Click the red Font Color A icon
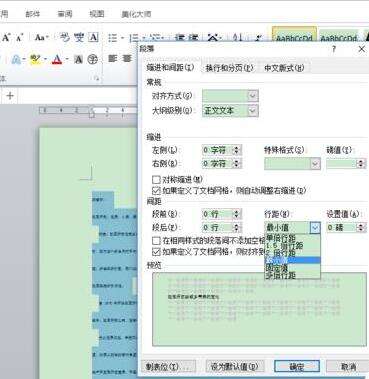 pyautogui.click(x=57, y=60)
